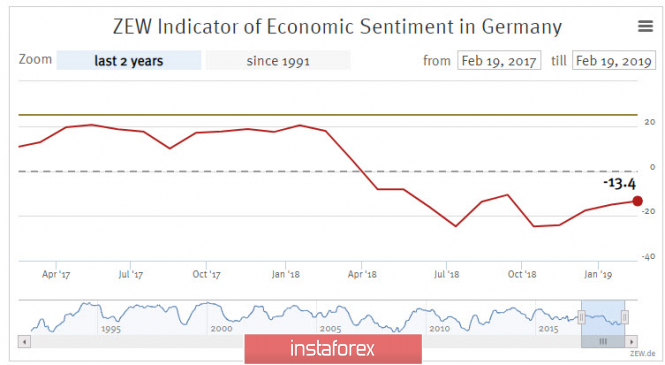Grab the left navigator range handle
The width and height of the screenshot is (665, 365).
point(581,317)
